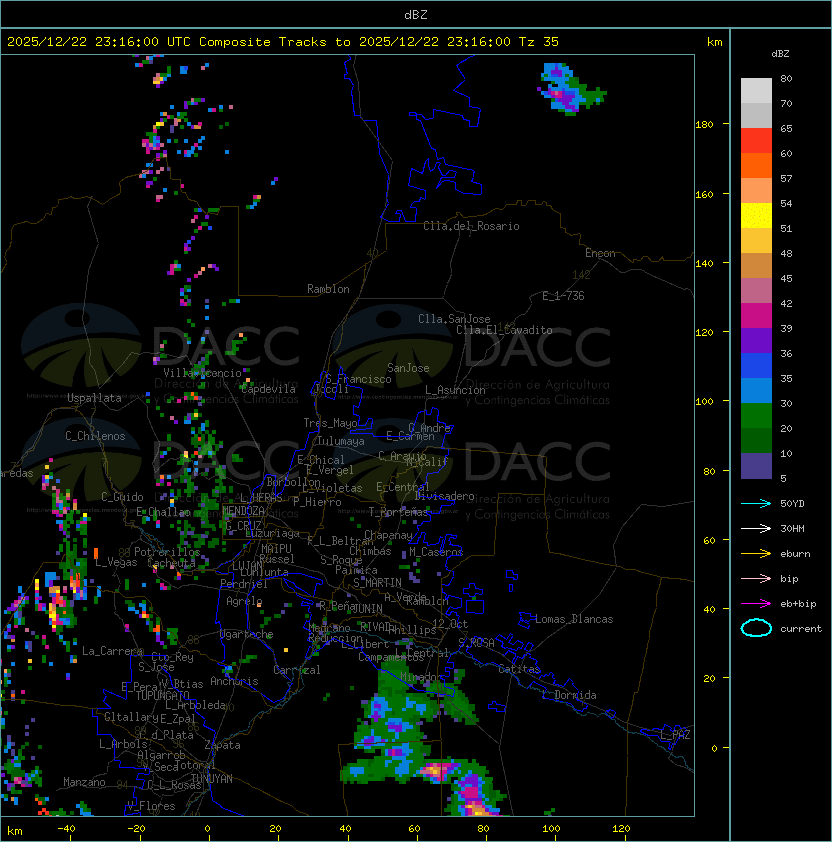Click the 'dBZ' title at top center
The image size is (832, 842).
[x=416, y=15]
